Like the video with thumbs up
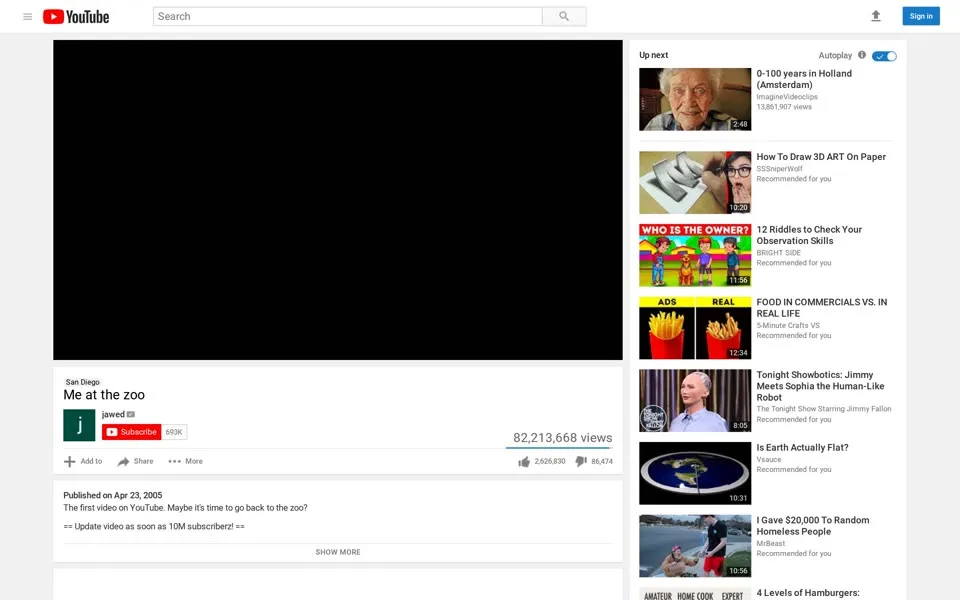This screenshot has height=600, width=960. coord(523,462)
